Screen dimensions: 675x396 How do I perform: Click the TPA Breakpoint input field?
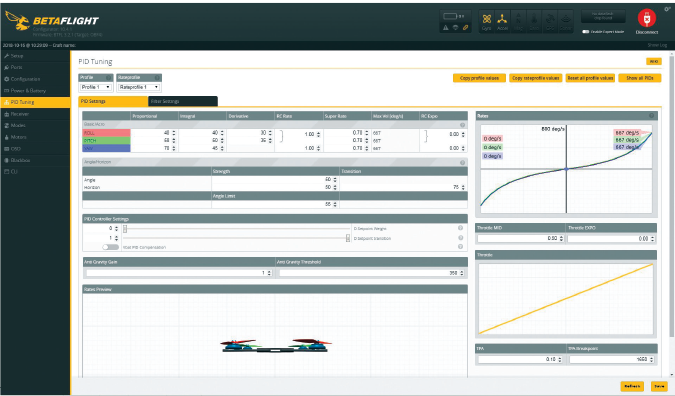pos(612,359)
